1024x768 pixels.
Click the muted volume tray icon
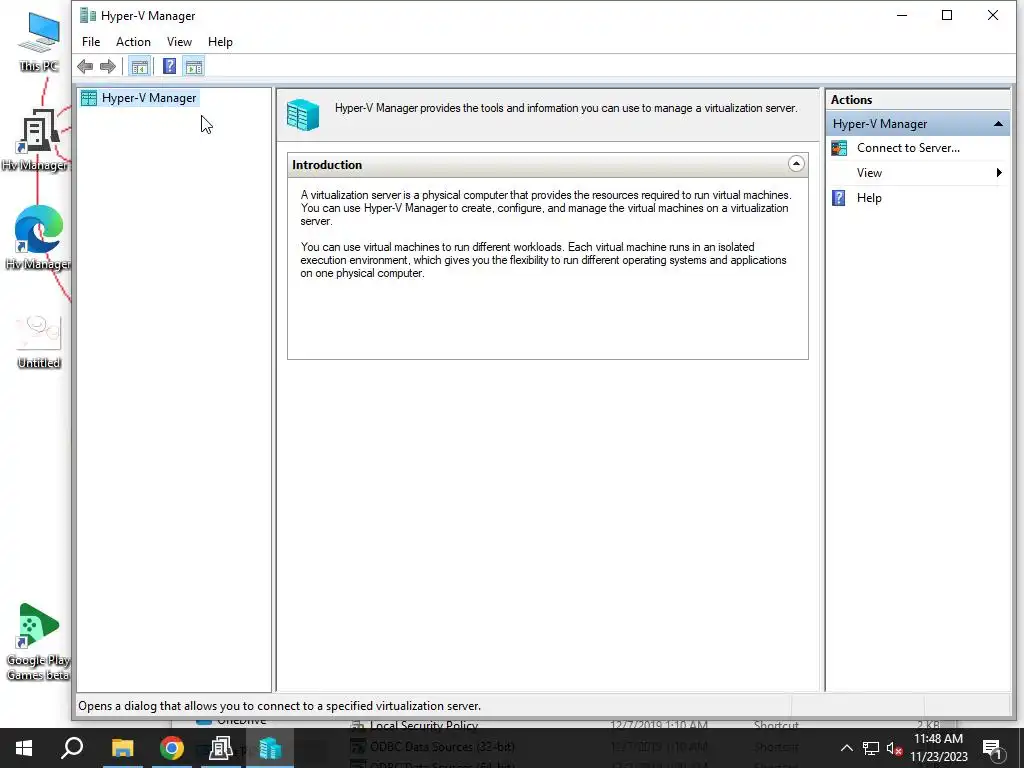point(894,748)
